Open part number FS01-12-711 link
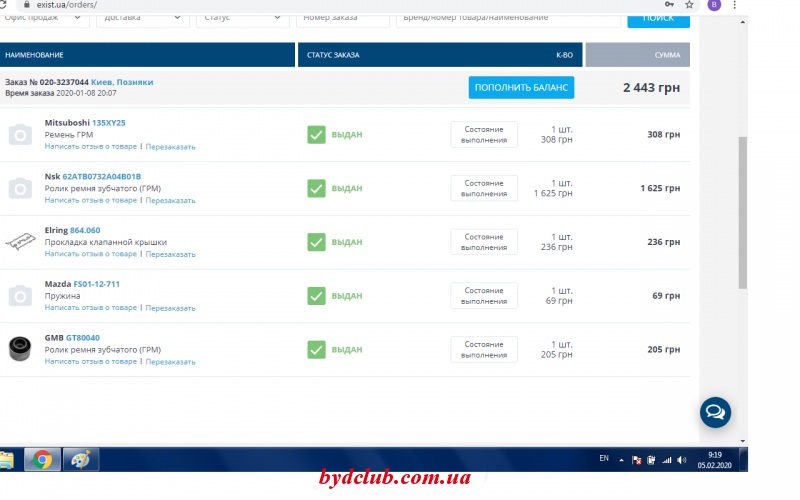This screenshot has width=800, height=500. (x=96, y=284)
